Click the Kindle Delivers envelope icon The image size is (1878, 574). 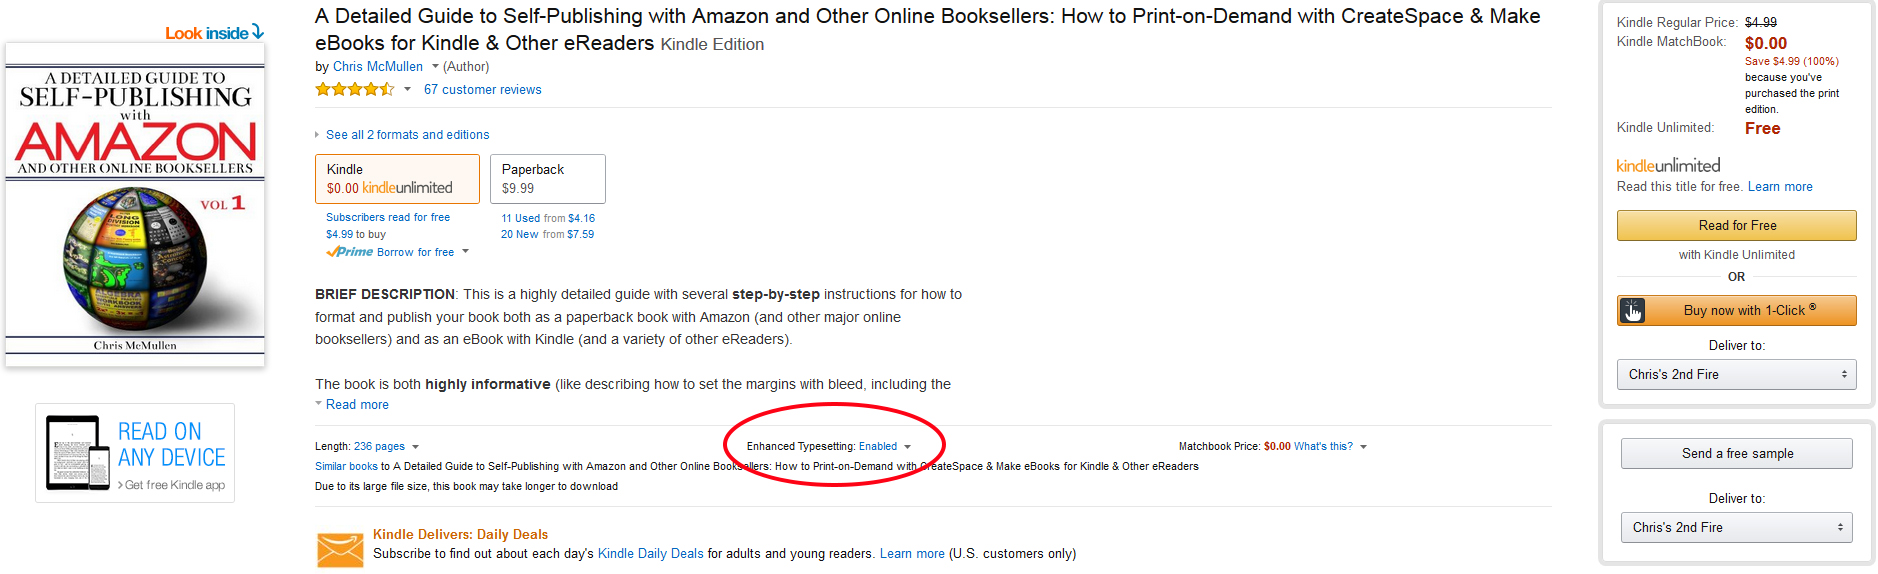340,549
